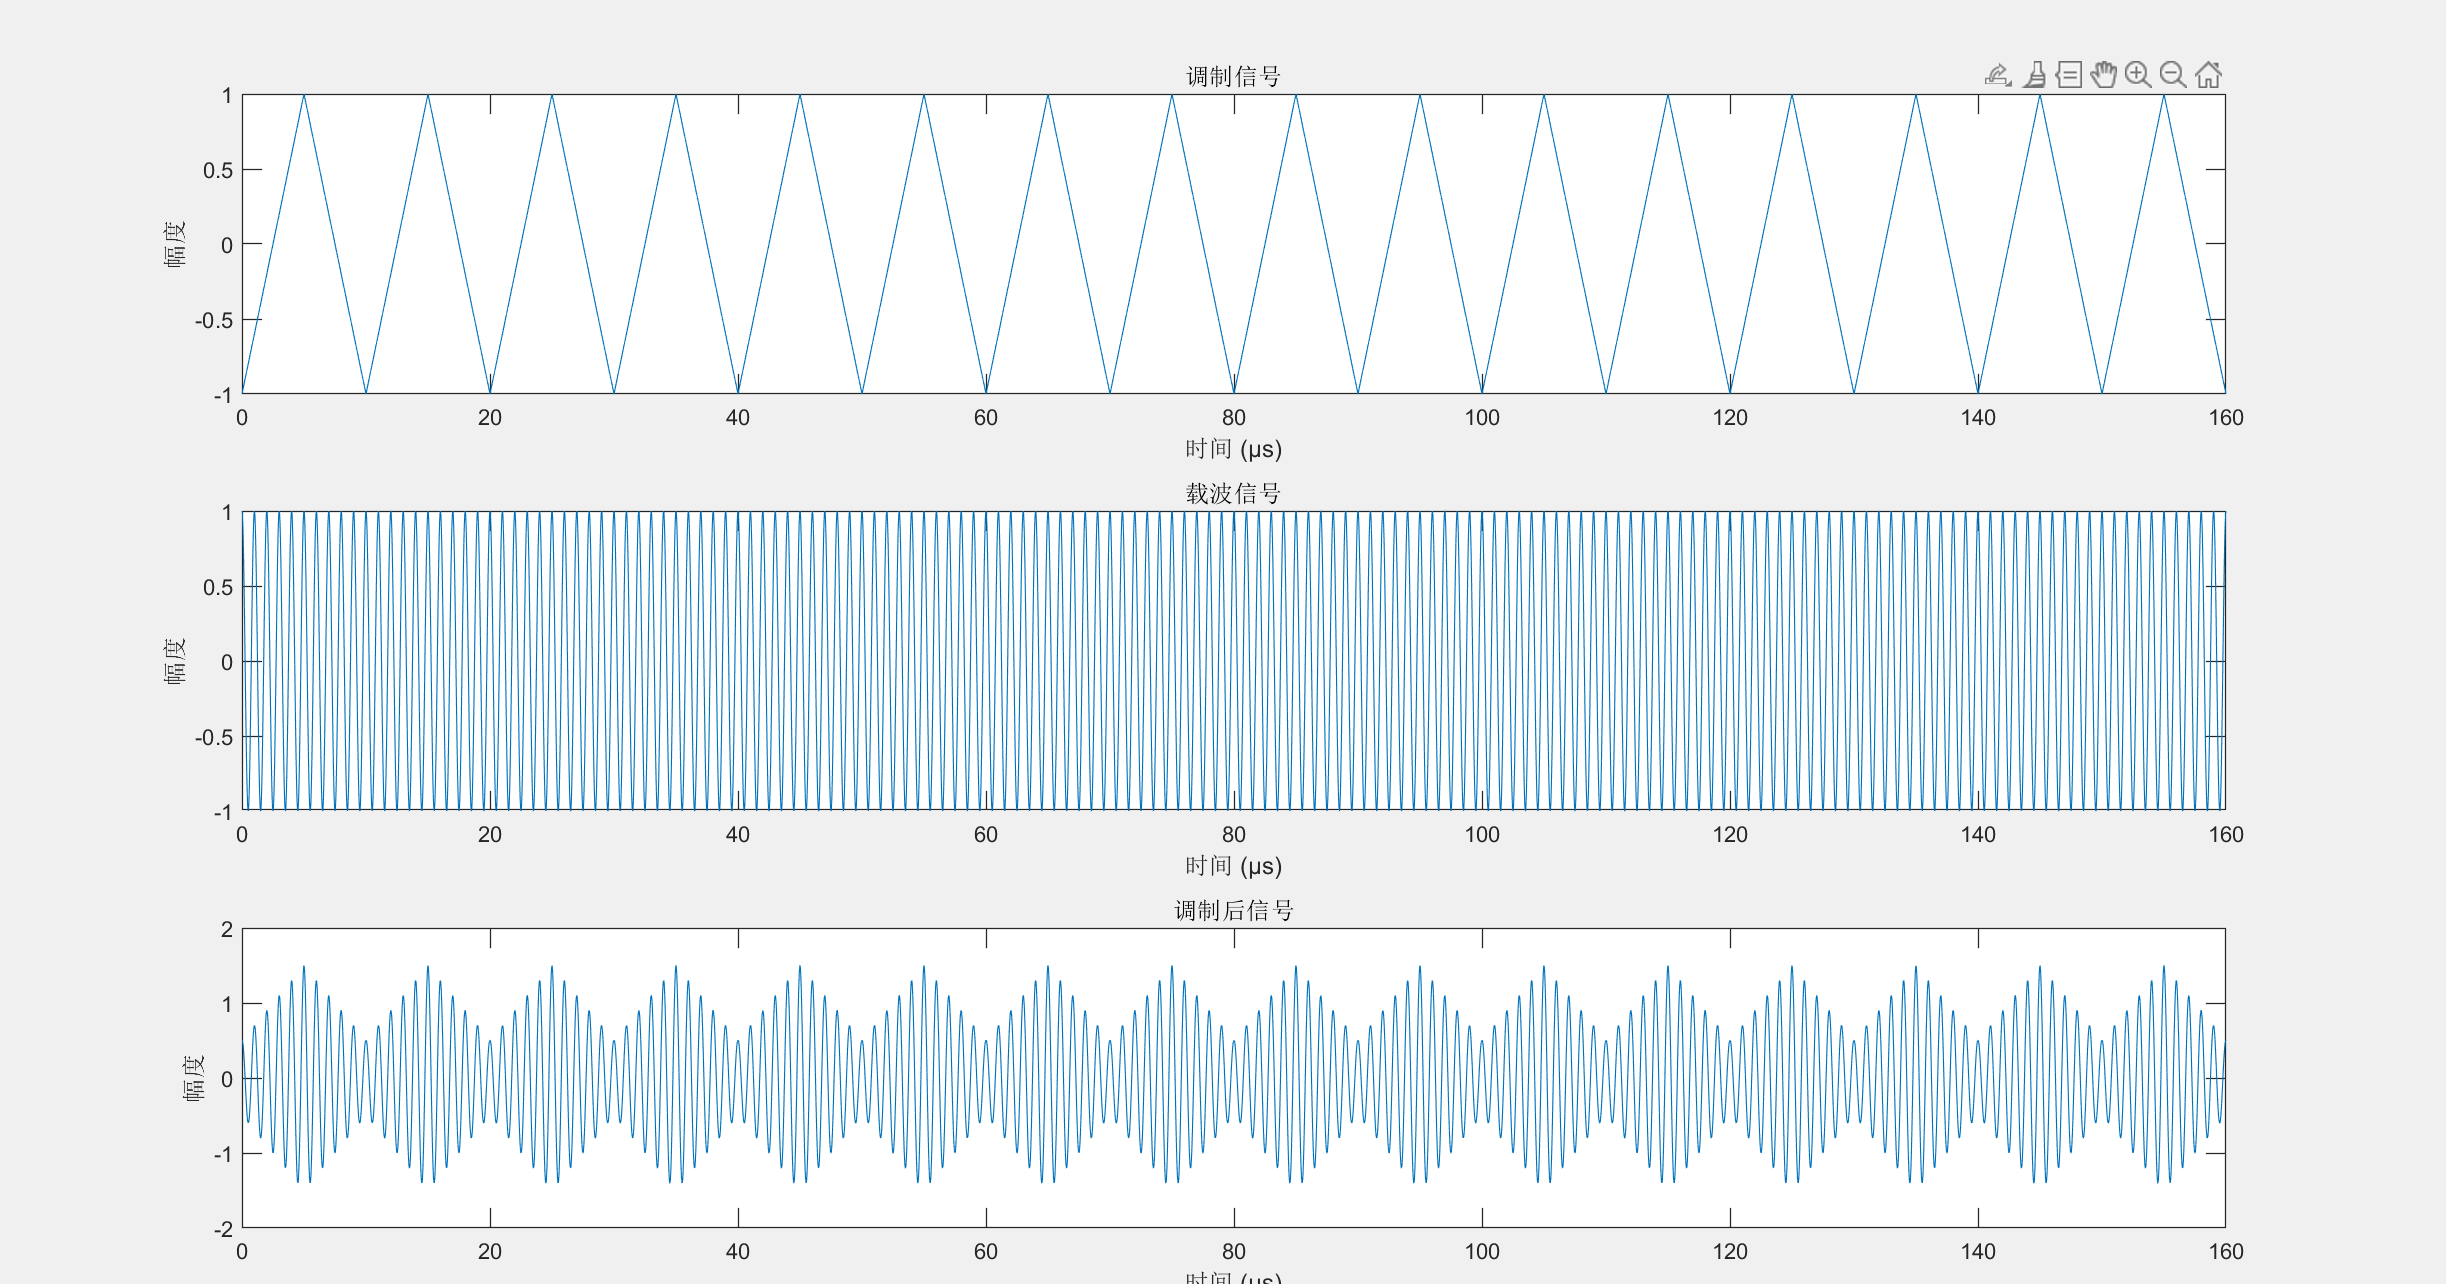
Task: Click the middle plot's 时间 (μs) label
Action: [1233, 866]
